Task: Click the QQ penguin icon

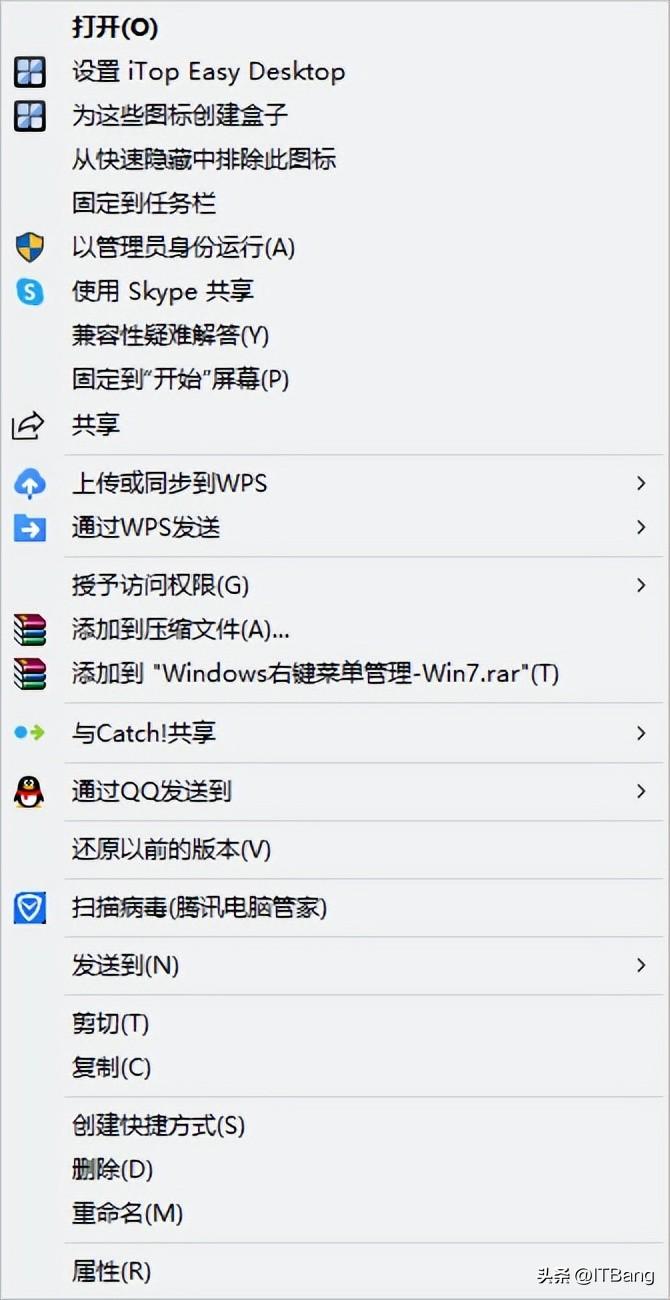Action: 29,792
